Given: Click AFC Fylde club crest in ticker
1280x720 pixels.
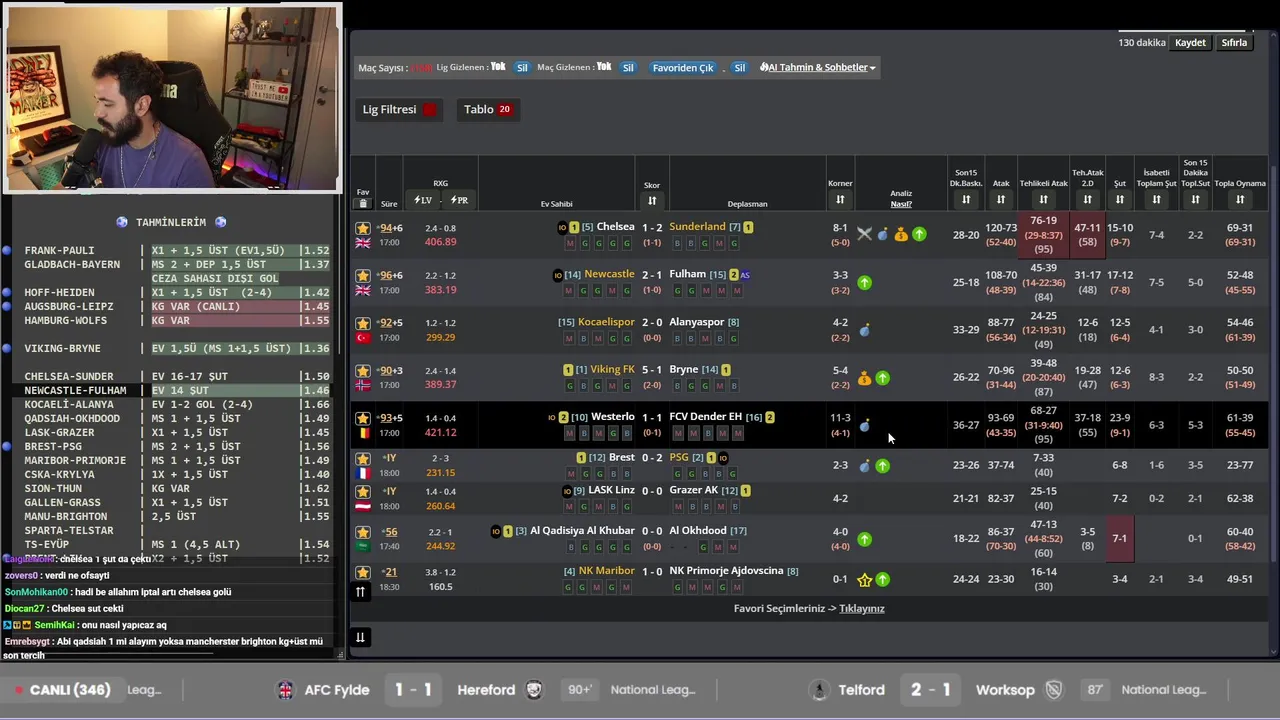Looking at the screenshot, I should pyautogui.click(x=286, y=690).
